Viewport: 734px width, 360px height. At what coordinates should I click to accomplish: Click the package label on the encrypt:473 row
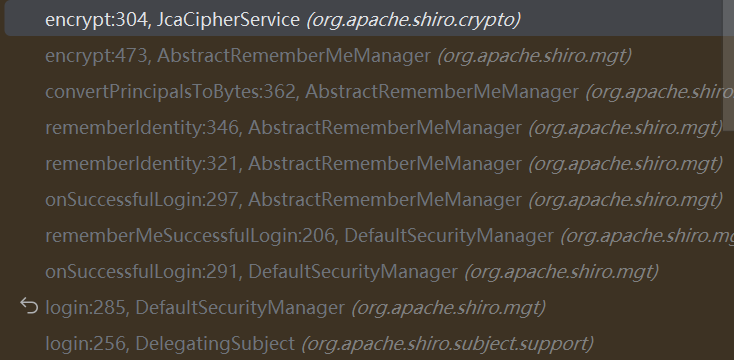tap(534, 56)
